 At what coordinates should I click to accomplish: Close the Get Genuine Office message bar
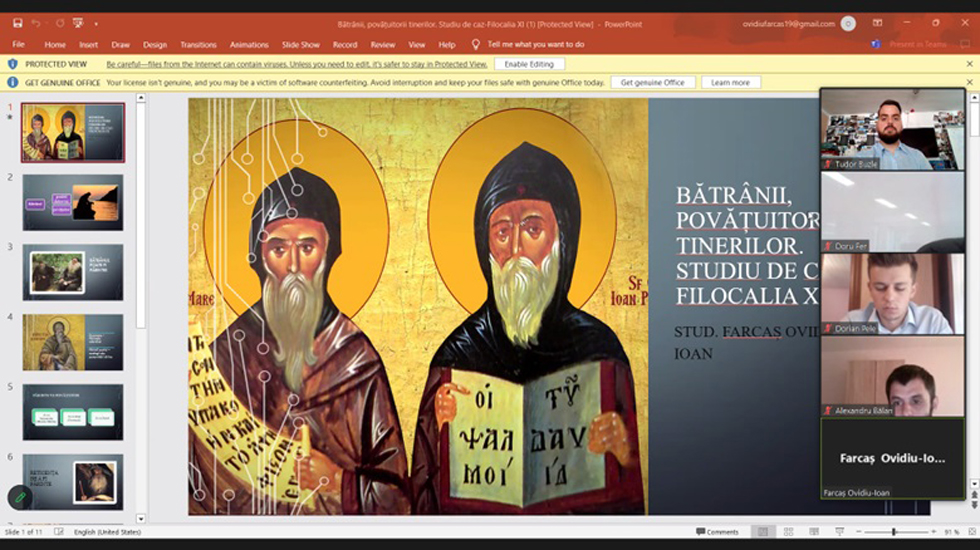(969, 82)
